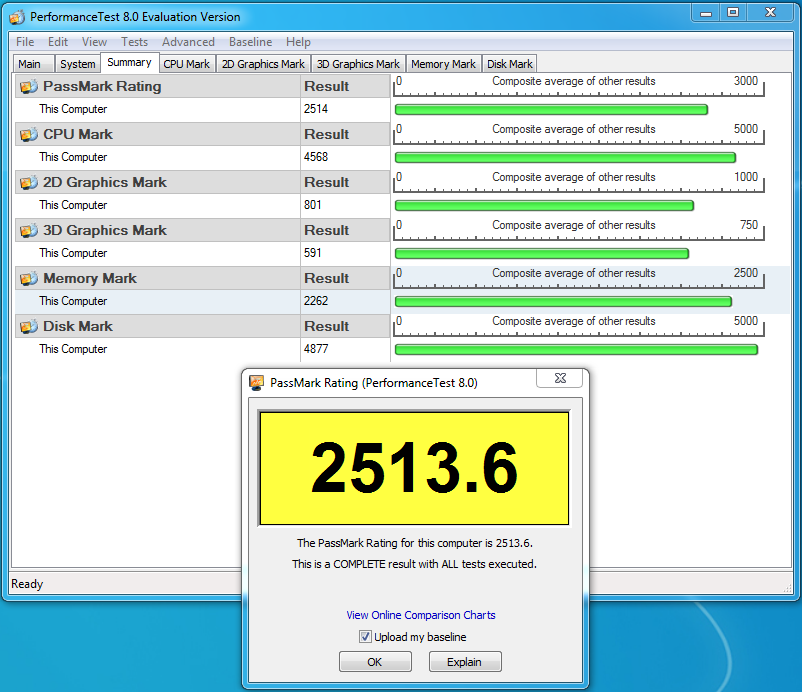Click the Explain button
Image resolution: width=802 pixels, height=692 pixels.
[x=465, y=662]
